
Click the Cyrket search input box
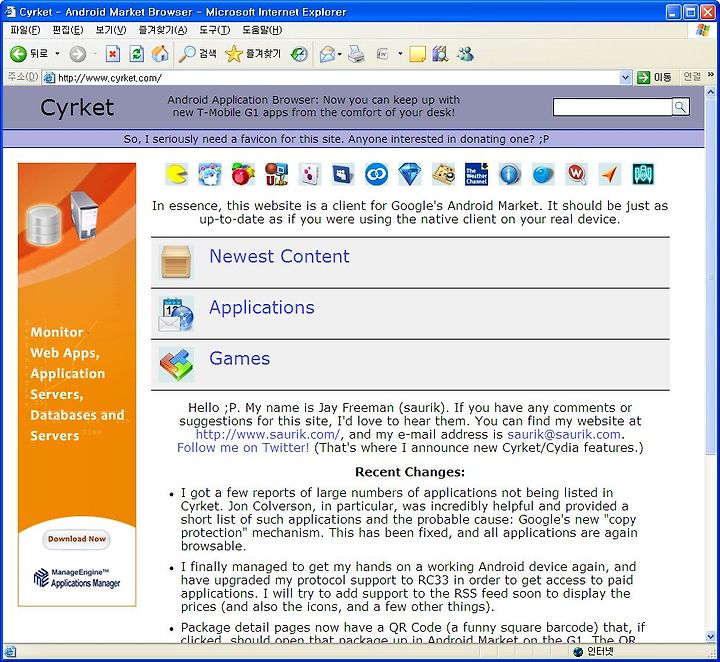coord(613,107)
